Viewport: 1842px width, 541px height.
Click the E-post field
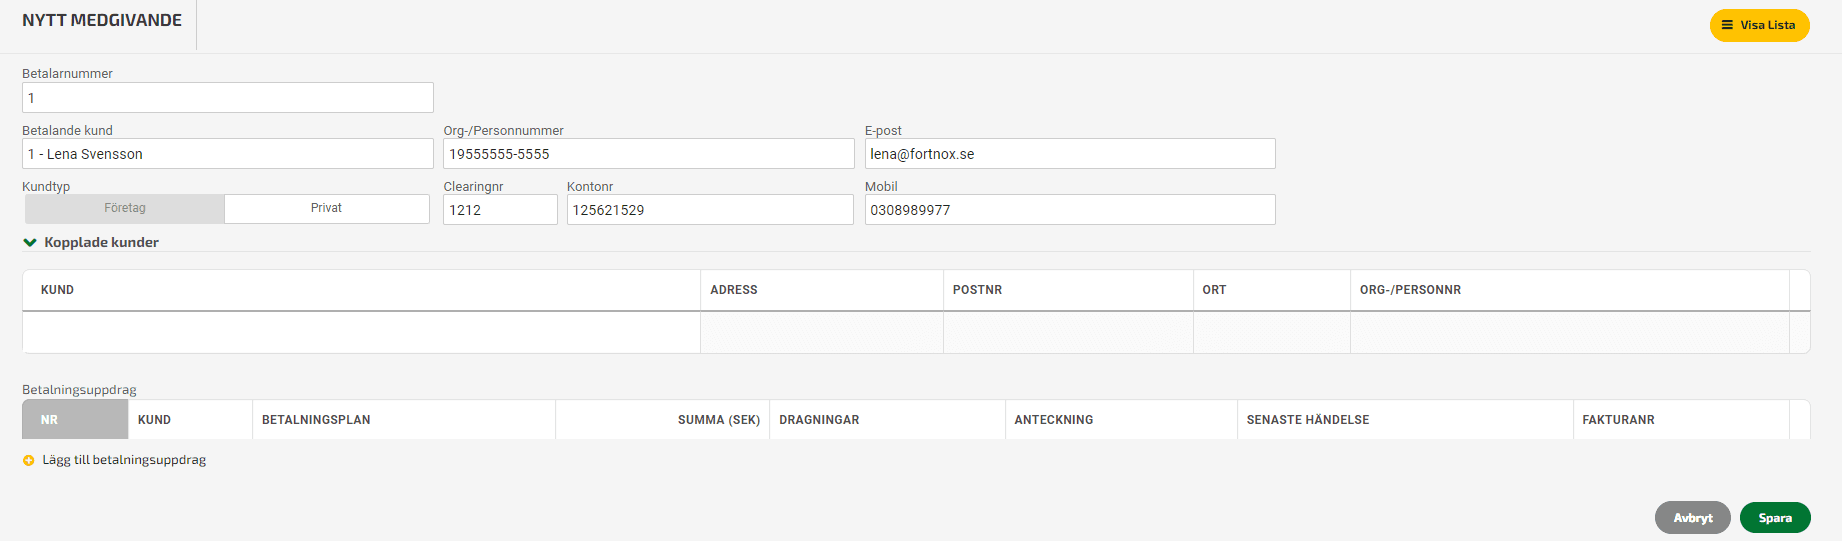pos(1070,154)
